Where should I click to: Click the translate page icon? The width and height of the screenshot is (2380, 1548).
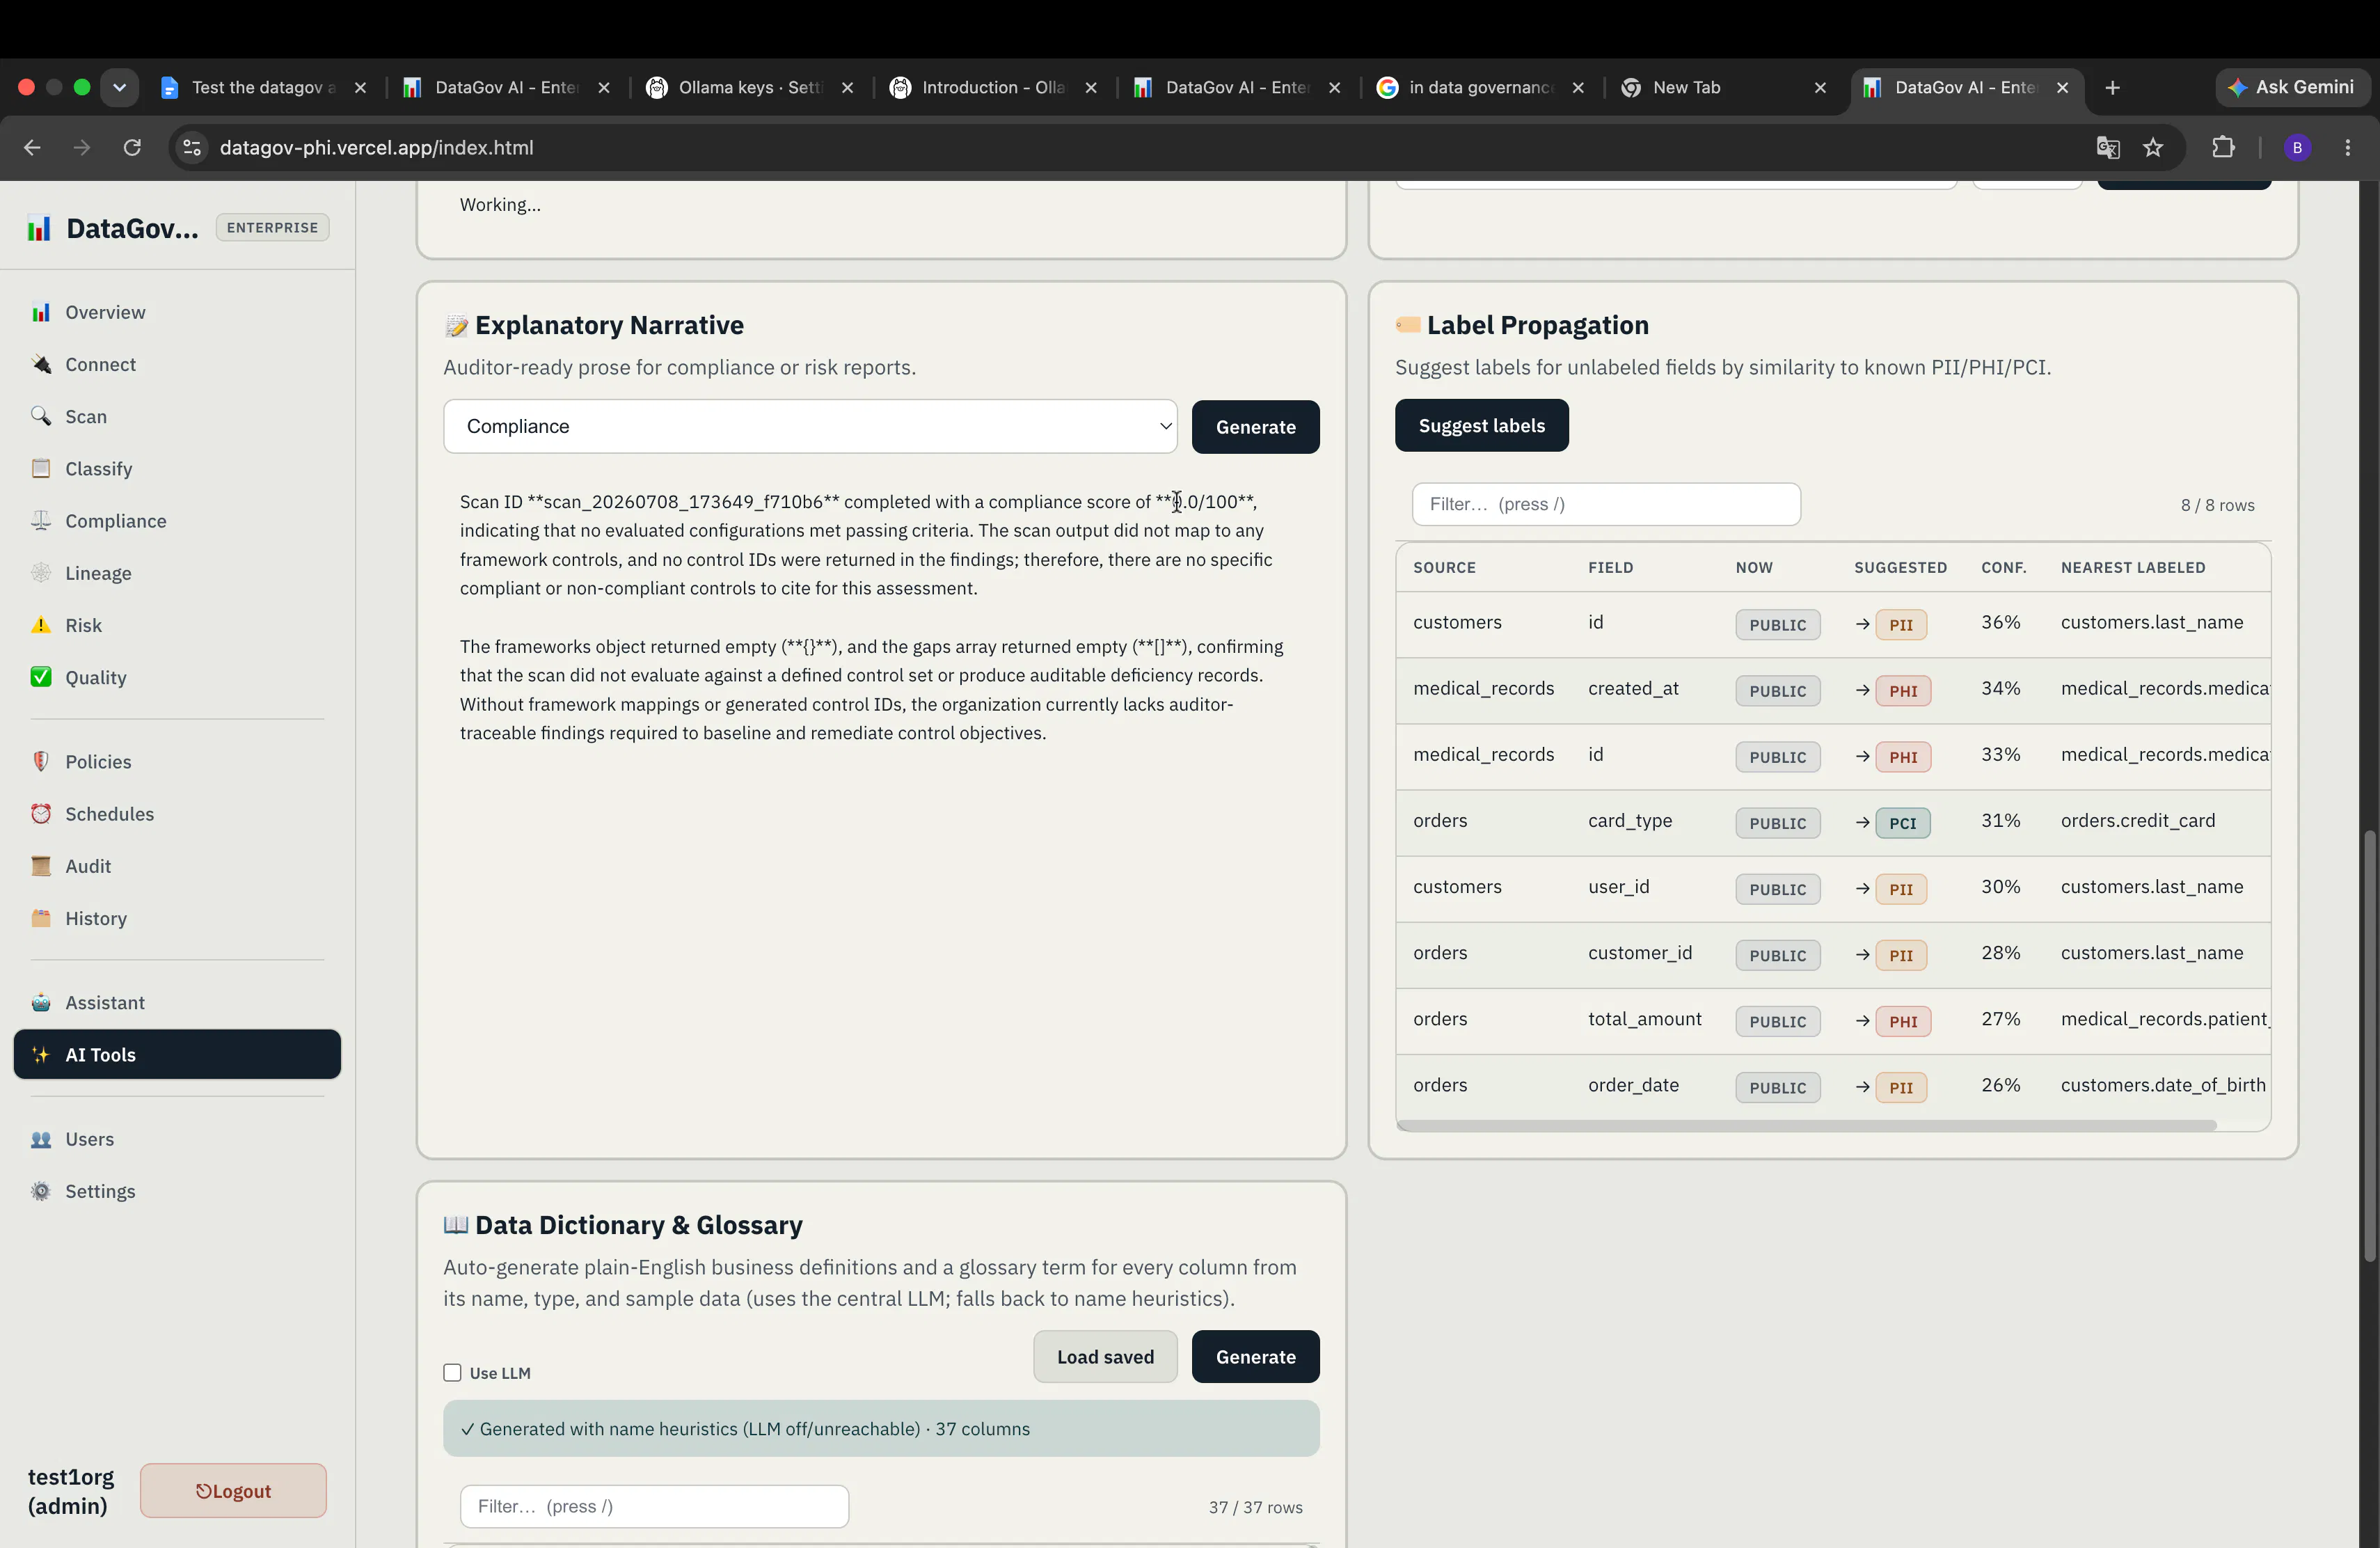click(2108, 147)
